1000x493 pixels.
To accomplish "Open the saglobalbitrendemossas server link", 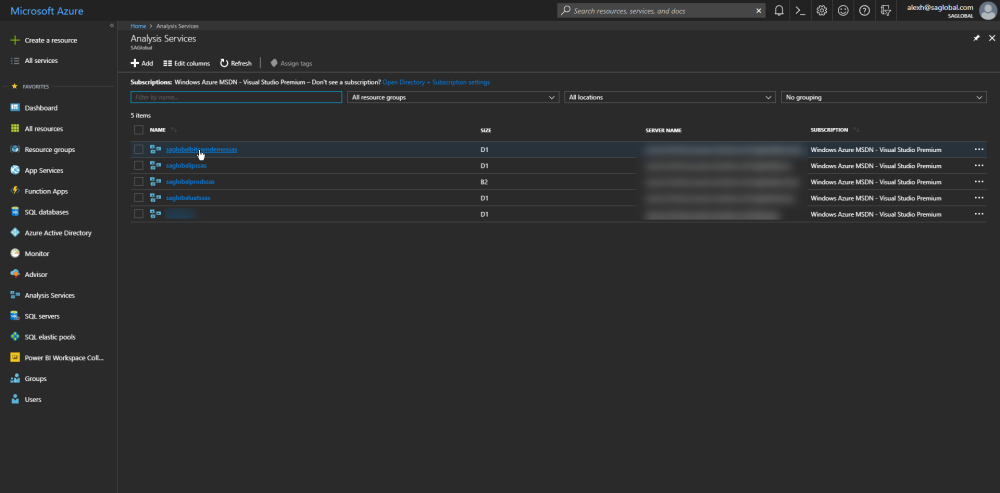I will click(202, 149).
